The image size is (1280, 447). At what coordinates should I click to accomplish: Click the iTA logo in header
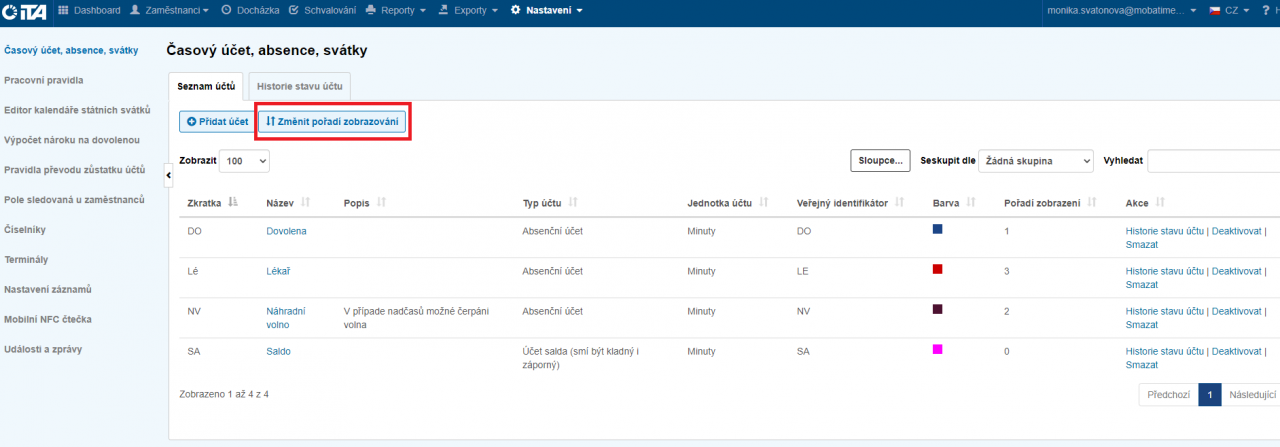pyautogui.click(x=27, y=10)
